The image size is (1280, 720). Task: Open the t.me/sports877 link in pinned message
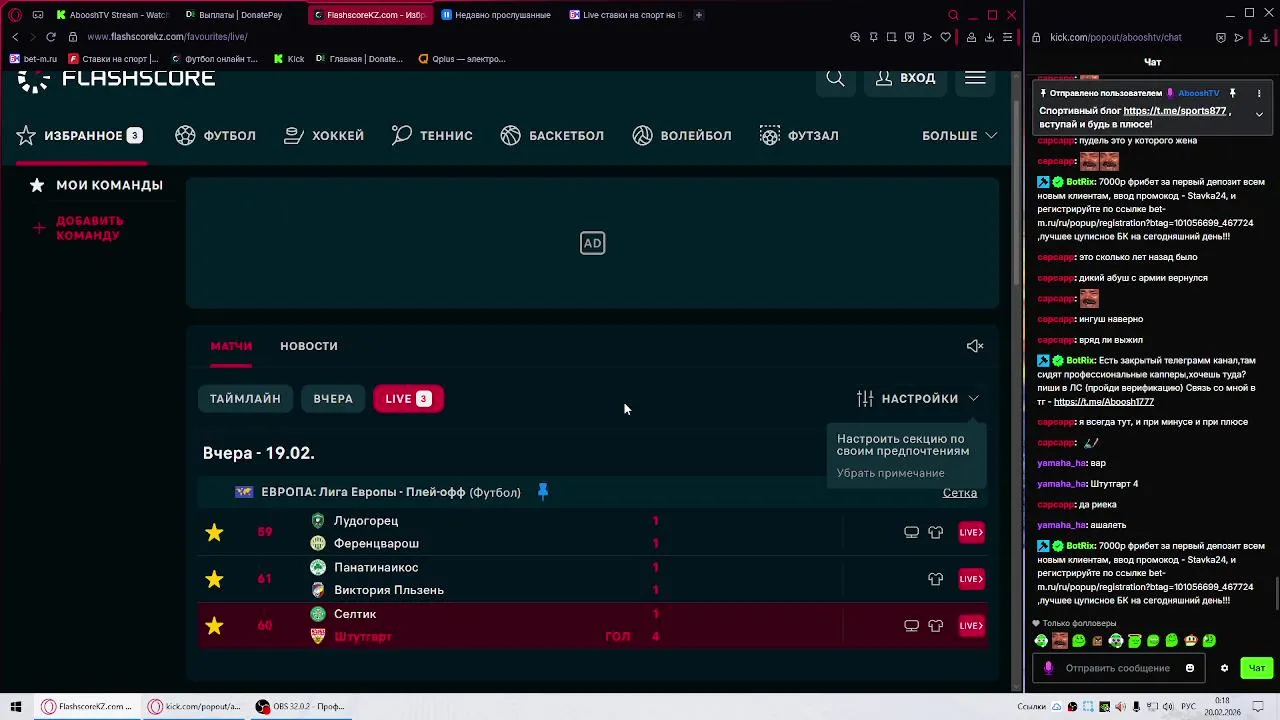click(1174, 111)
